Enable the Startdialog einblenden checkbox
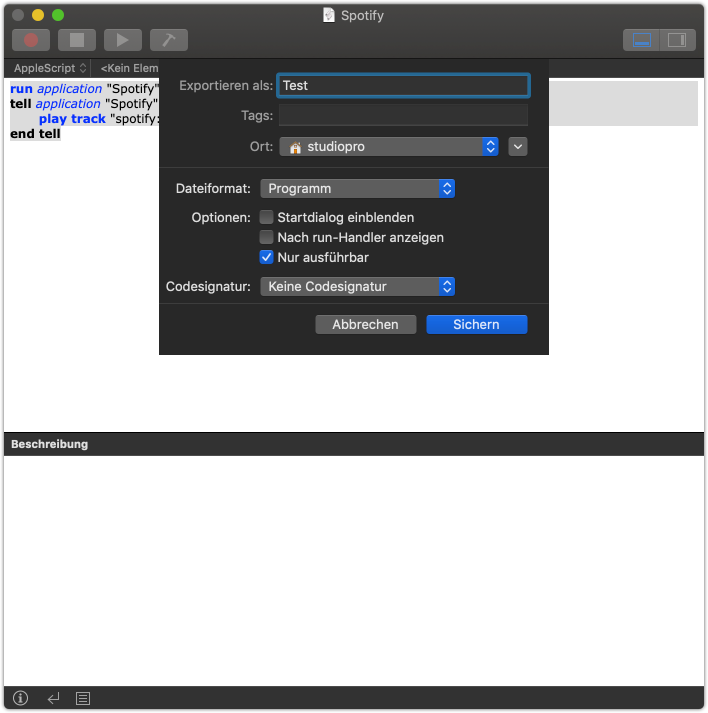 [267, 217]
